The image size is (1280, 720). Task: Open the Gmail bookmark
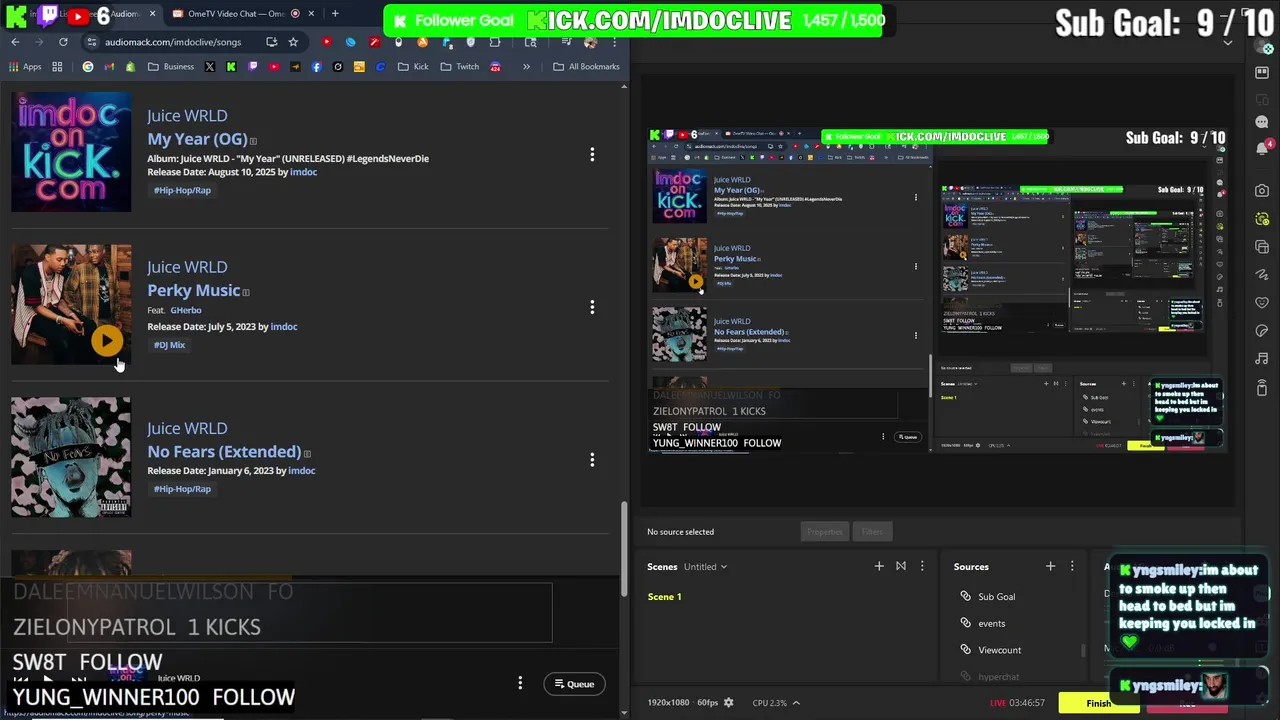click(109, 67)
